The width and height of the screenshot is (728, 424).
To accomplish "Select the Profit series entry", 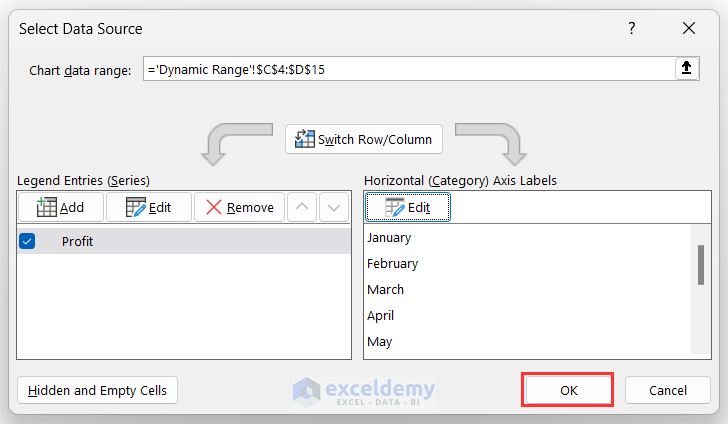I will pos(78,241).
